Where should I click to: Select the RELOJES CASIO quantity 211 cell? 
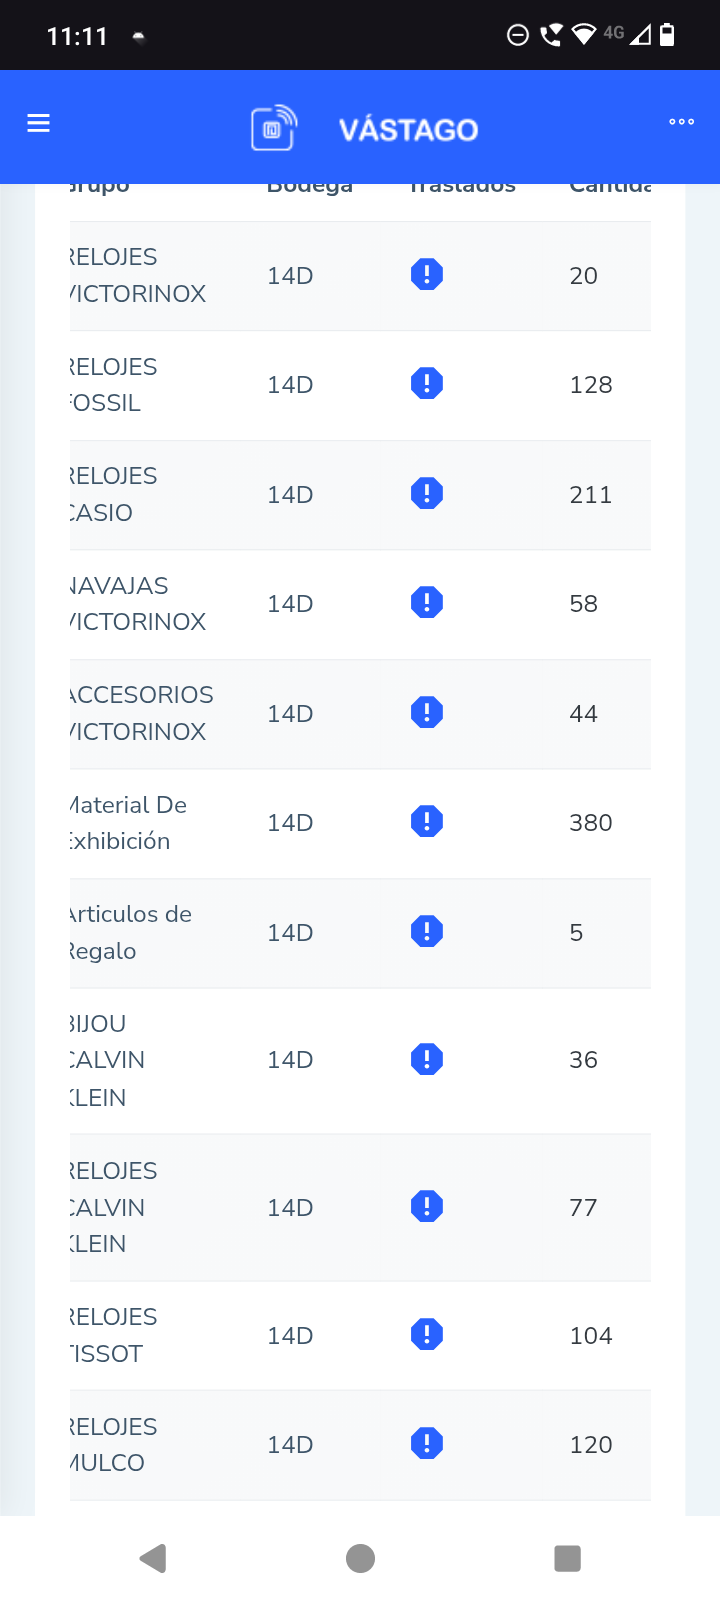click(x=590, y=495)
